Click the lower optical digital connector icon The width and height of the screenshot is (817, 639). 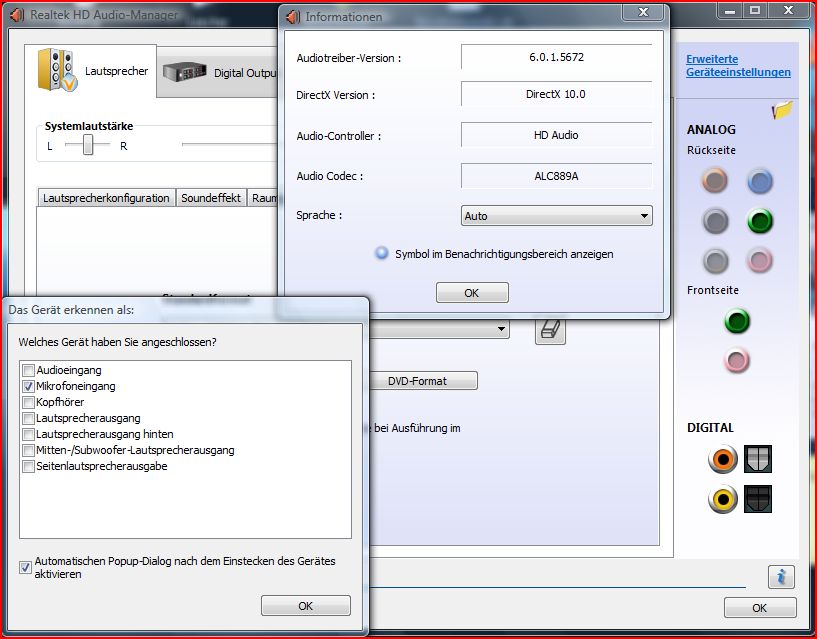pyautogui.click(x=758, y=499)
